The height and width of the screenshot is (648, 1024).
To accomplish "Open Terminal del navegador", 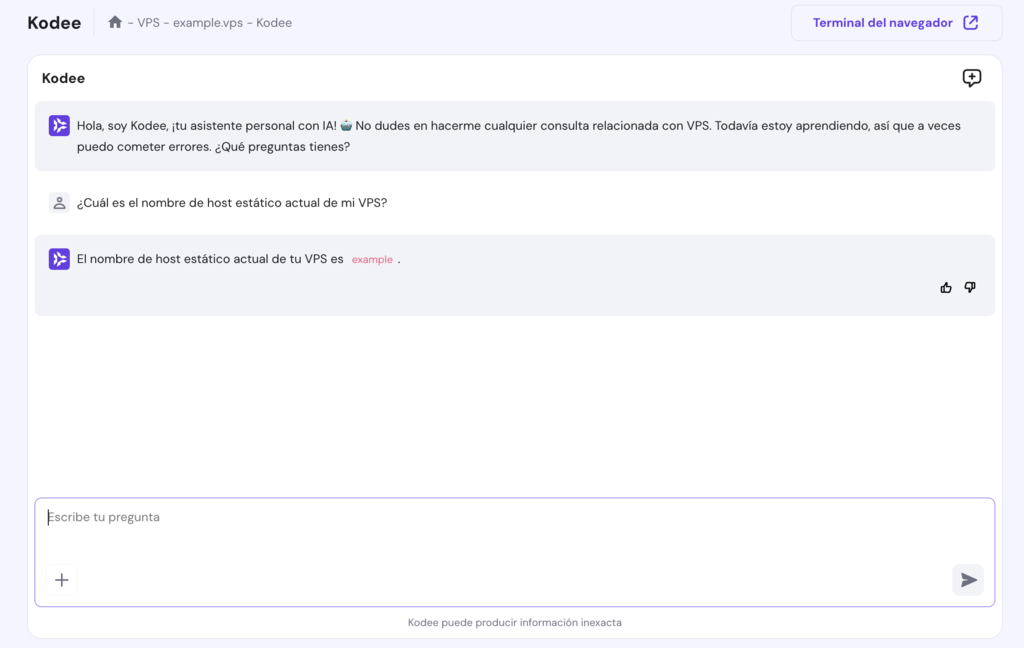I will (x=884, y=22).
